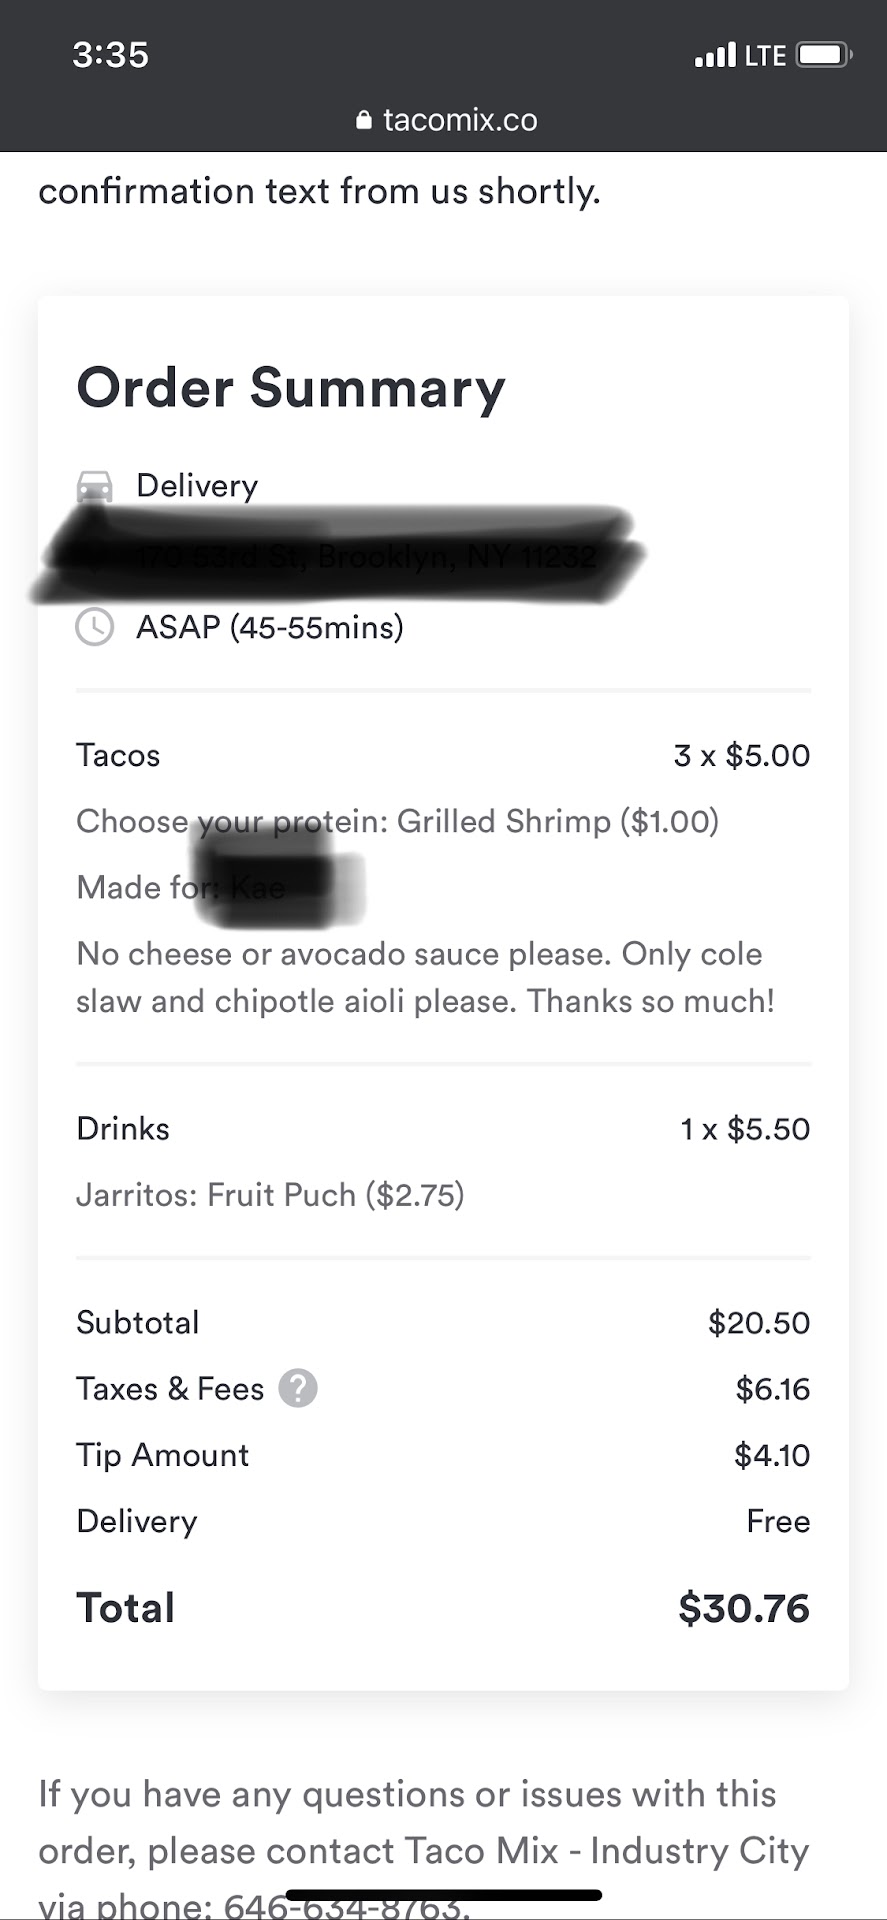This screenshot has width=887, height=1920.
Task: Tap the cellular signal bars icon
Action: click(x=715, y=55)
